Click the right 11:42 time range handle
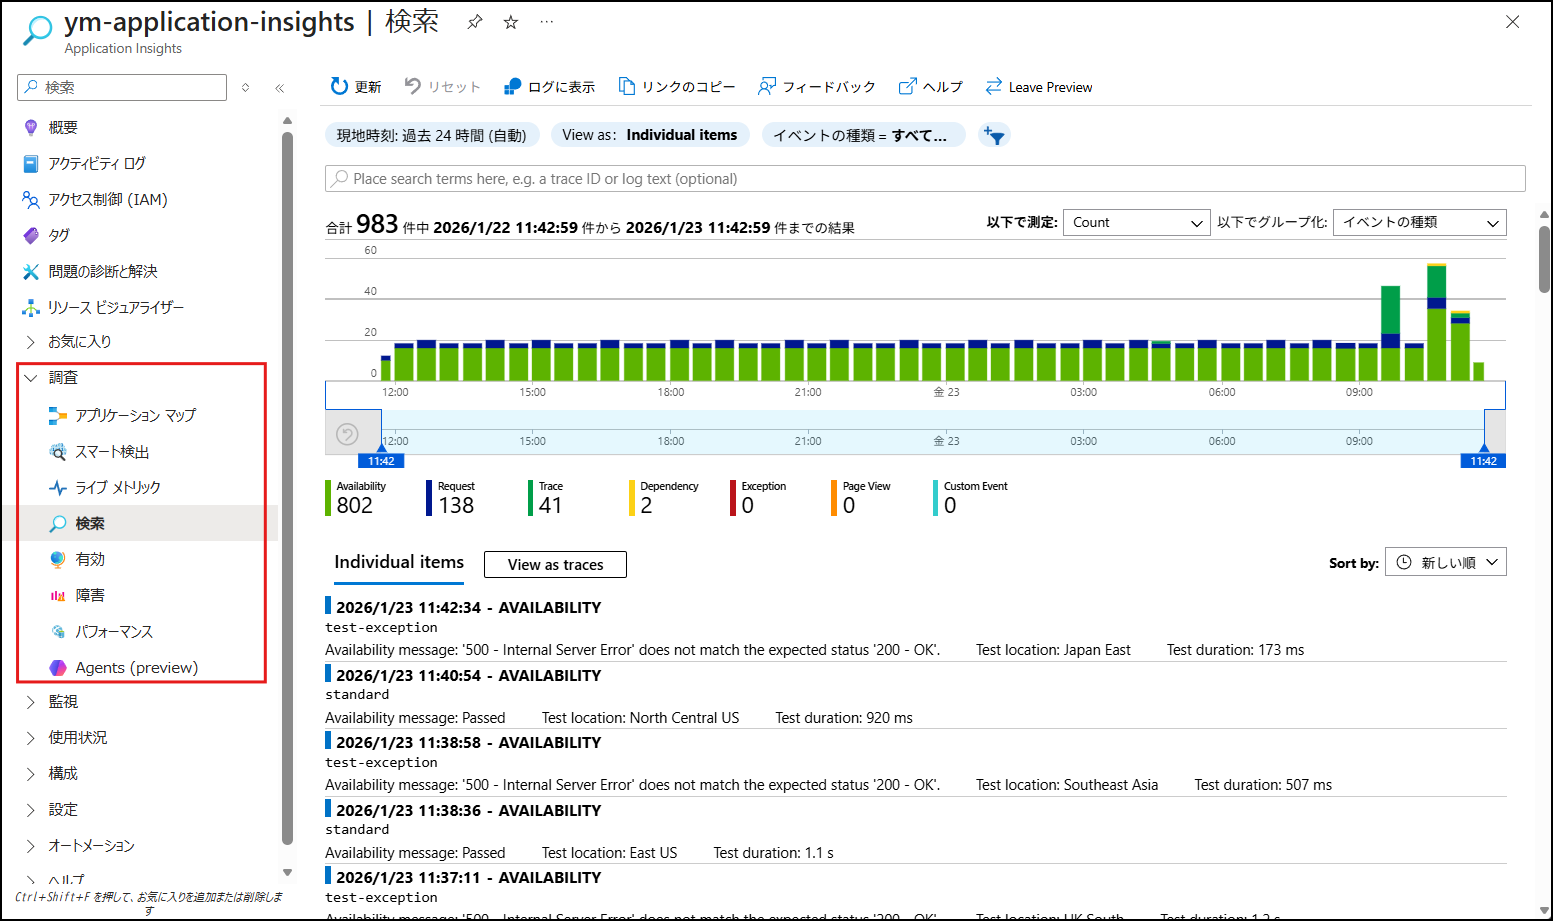 tap(1484, 461)
